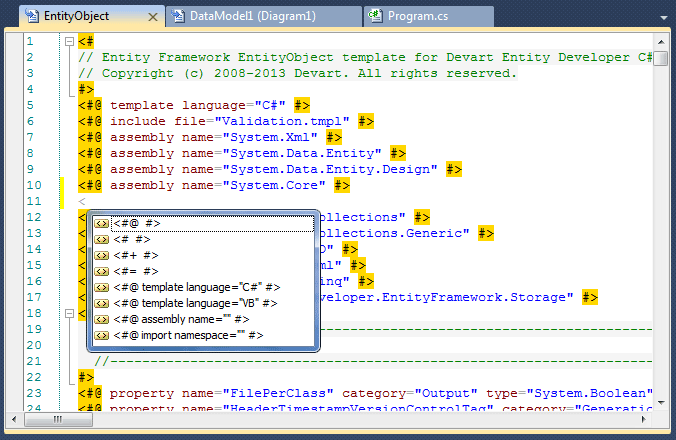Click the horizontal scrollbar right arrow

point(644,419)
